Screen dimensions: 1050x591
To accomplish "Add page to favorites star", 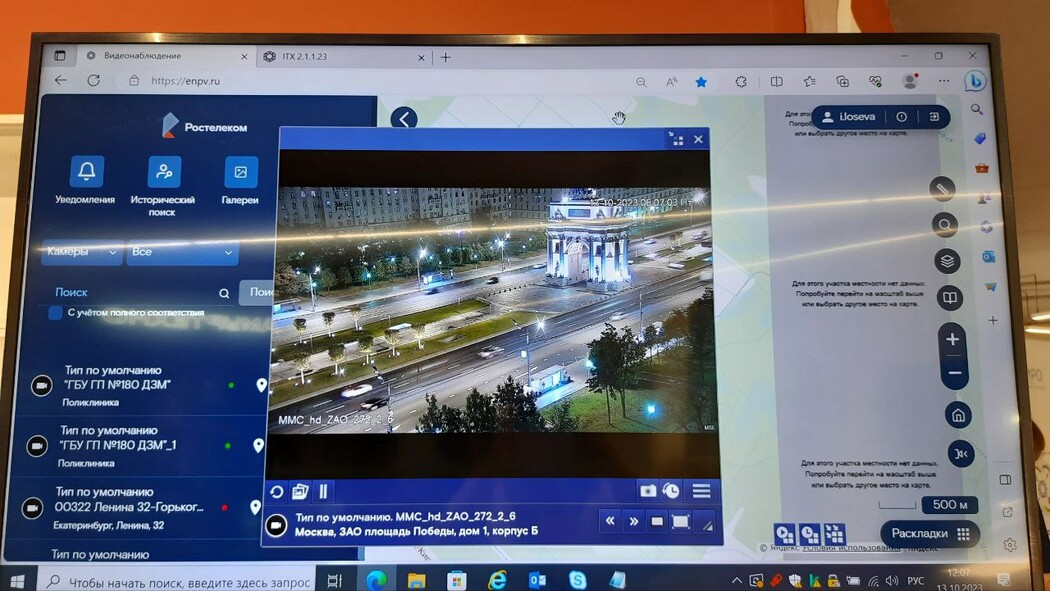I will click(x=700, y=82).
